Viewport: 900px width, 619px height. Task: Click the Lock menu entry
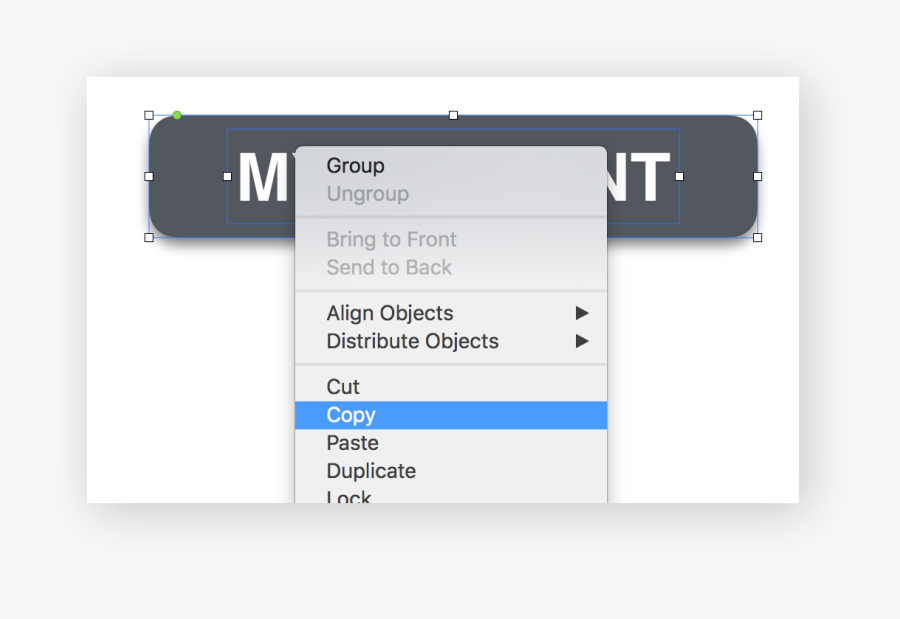(x=347, y=495)
